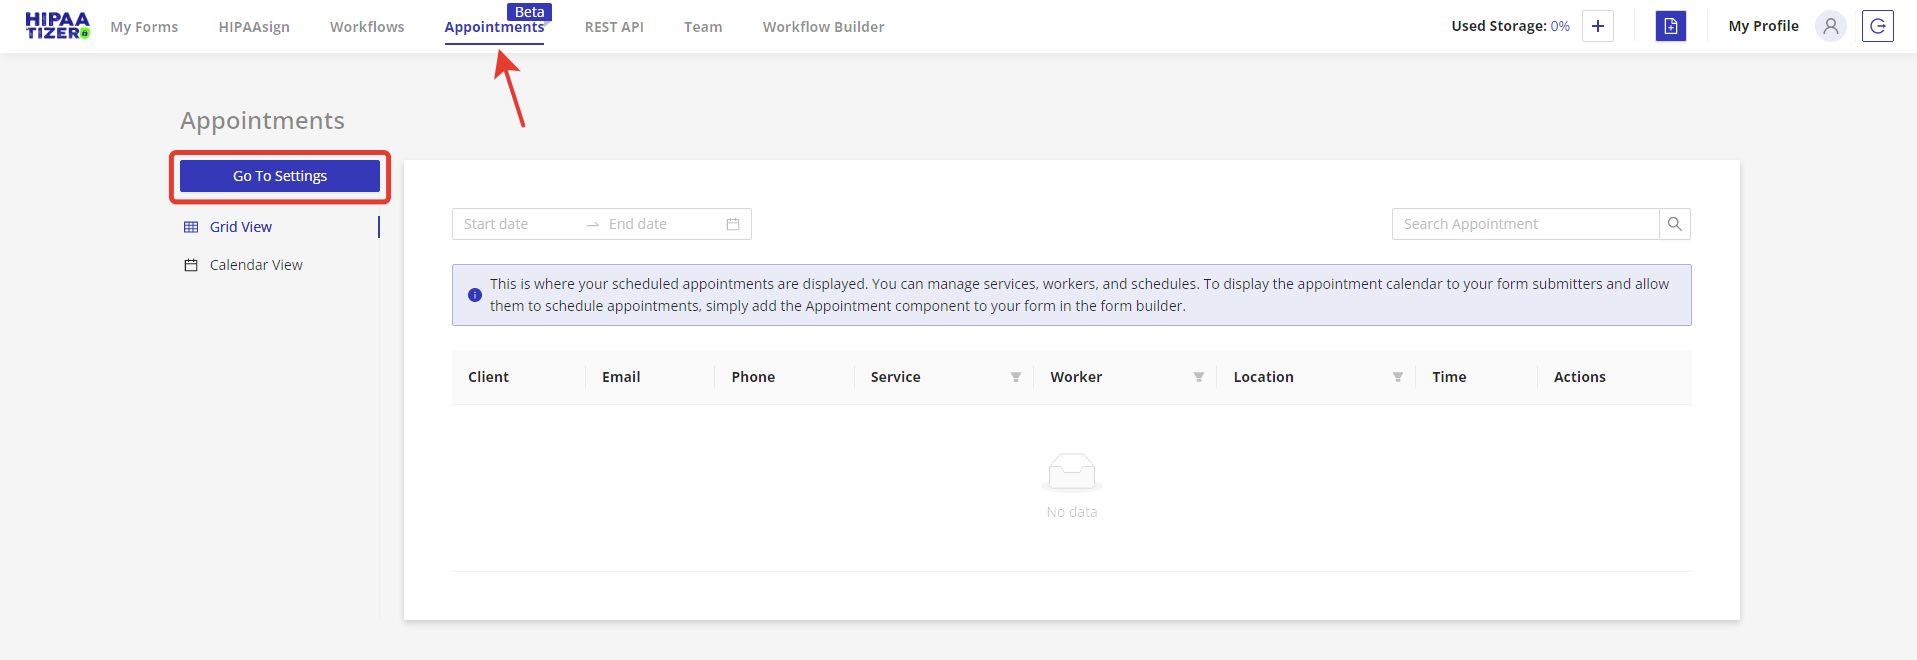1917x660 pixels.
Task: Click the logout icon at top right
Action: click(x=1877, y=26)
